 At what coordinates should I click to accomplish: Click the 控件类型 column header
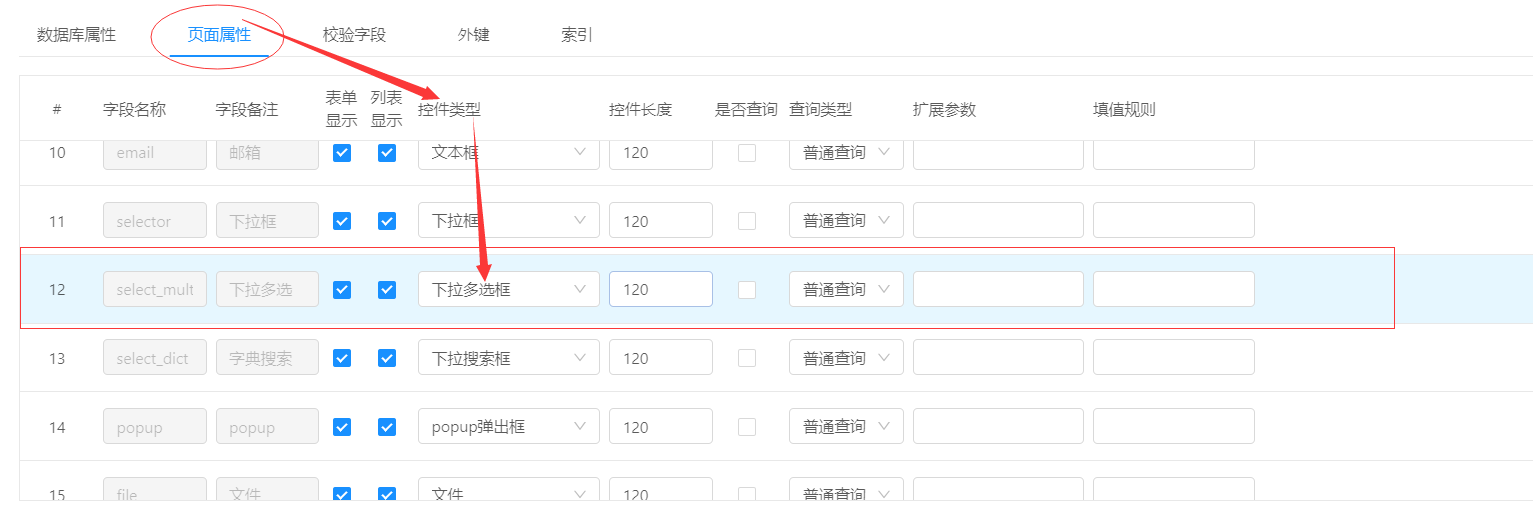[449, 109]
